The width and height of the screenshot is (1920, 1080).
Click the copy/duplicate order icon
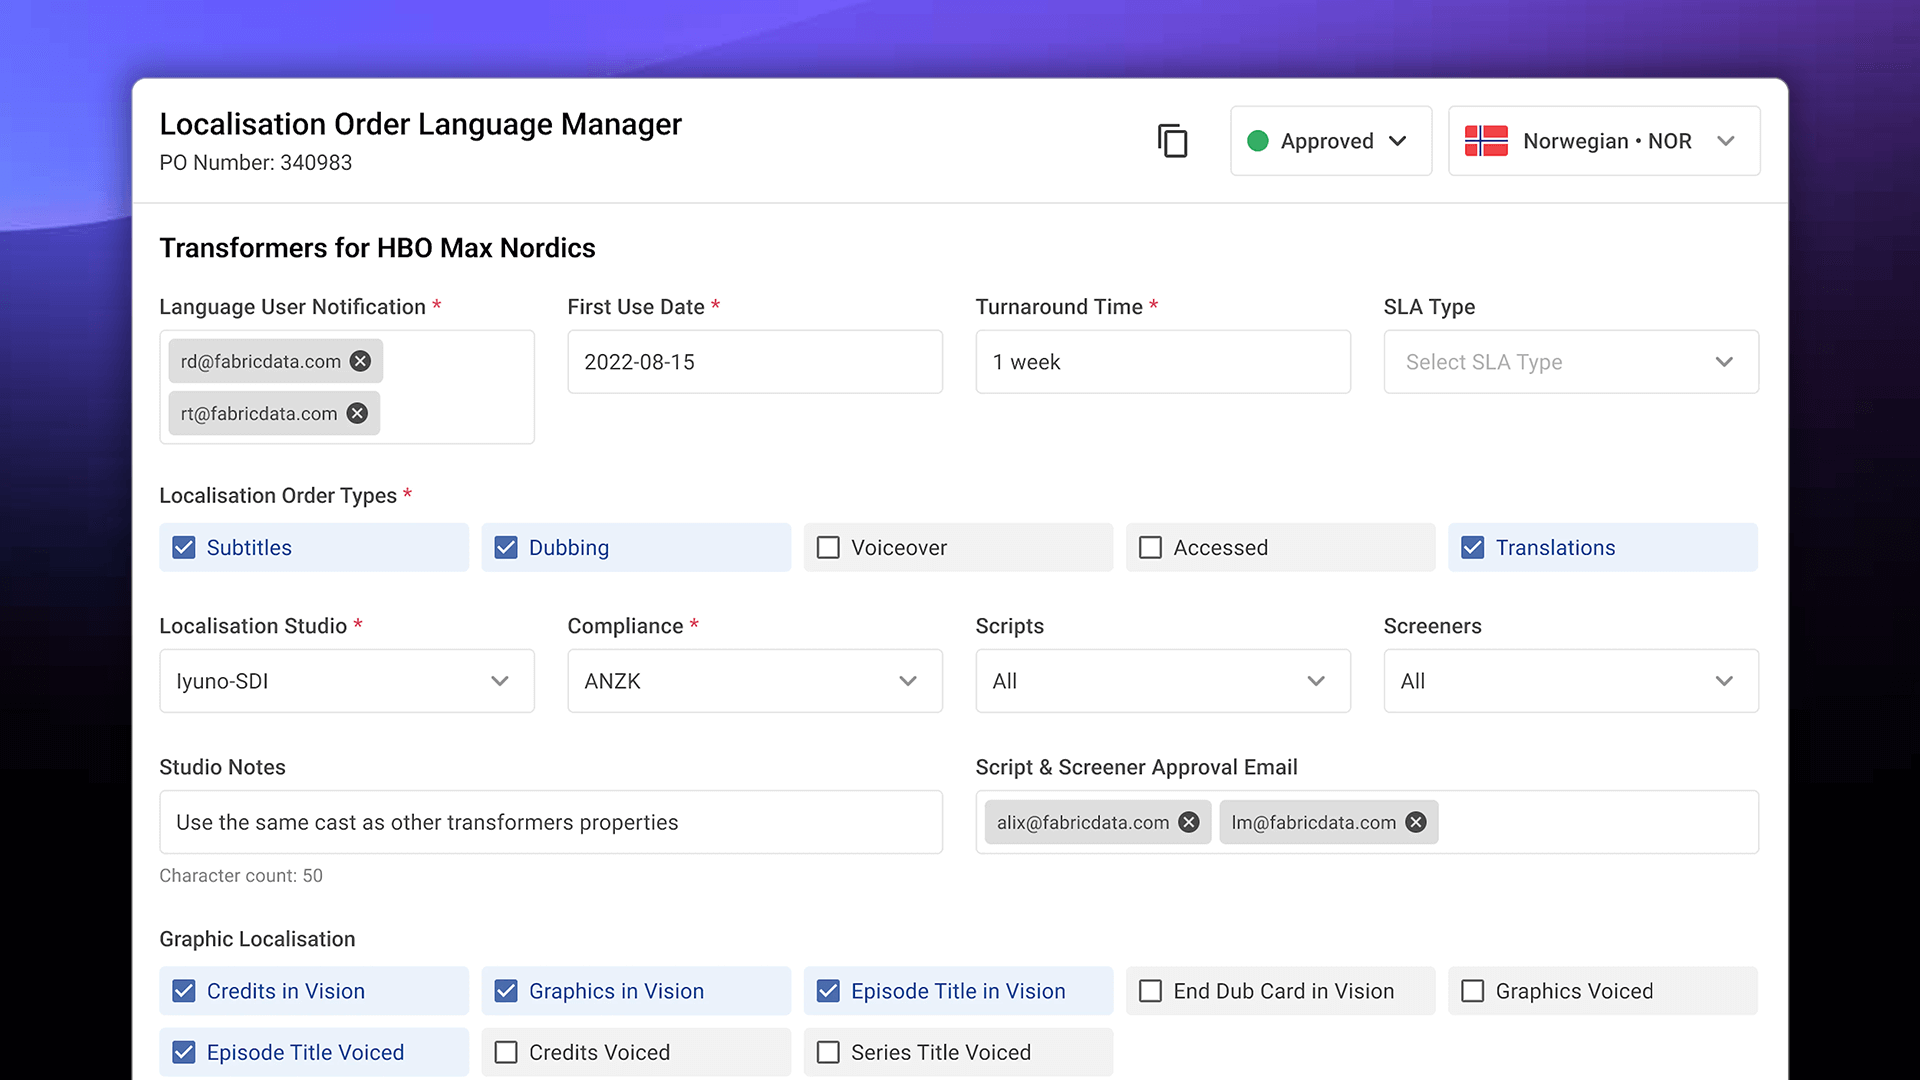tap(1172, 141)
